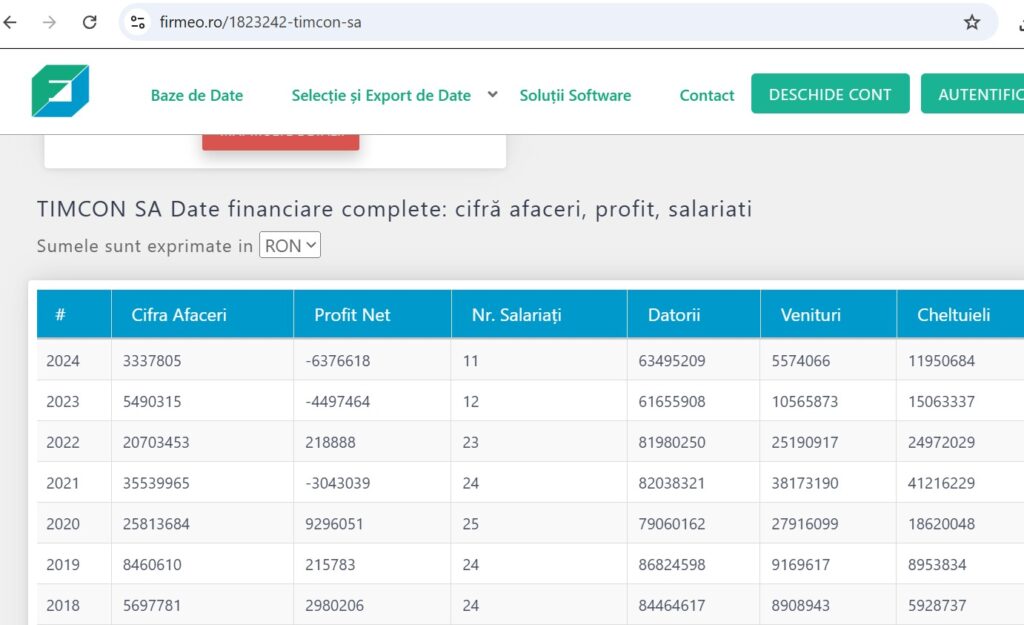Click the red button above the table
This screenshot has width=1024, height=625.
tap(281, 140)
